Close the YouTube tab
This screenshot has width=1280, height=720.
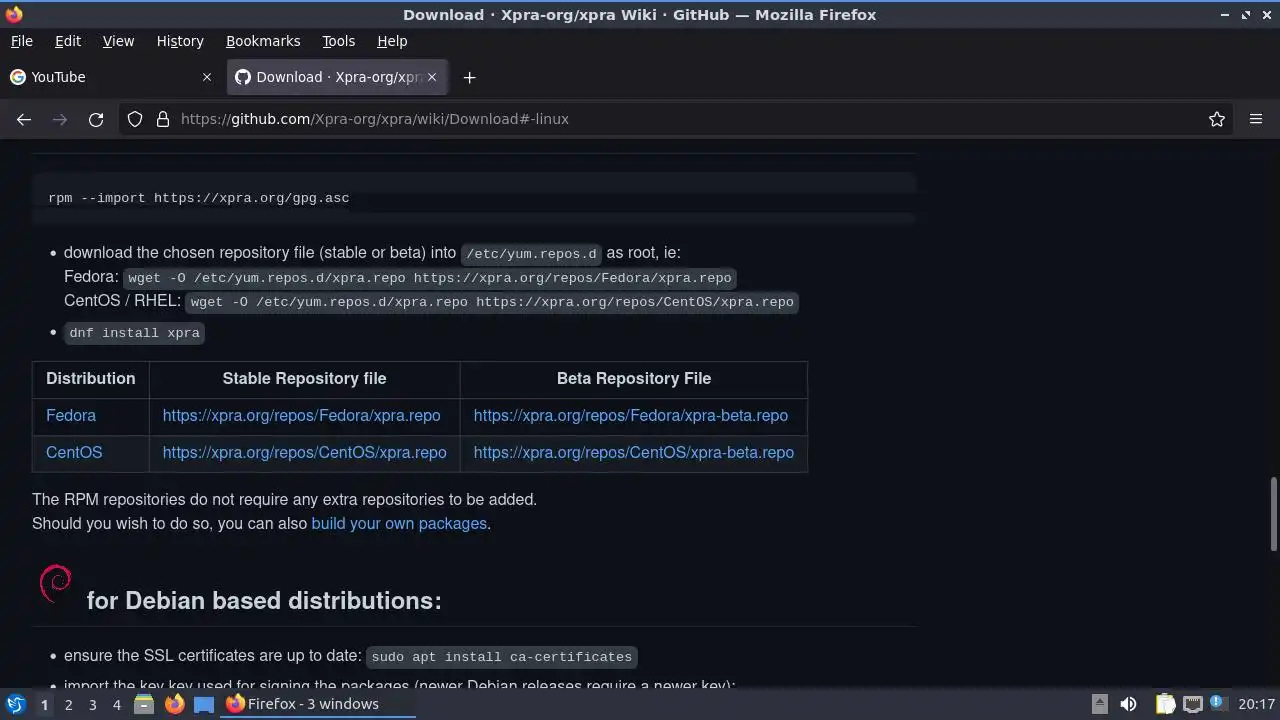click(x=207, y=77)
